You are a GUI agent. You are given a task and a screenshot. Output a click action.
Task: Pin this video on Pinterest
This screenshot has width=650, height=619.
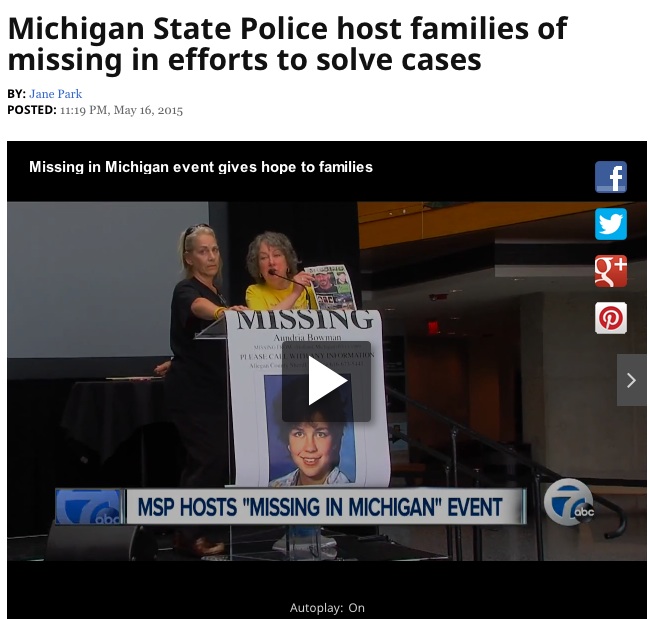(x=611, y=318)
